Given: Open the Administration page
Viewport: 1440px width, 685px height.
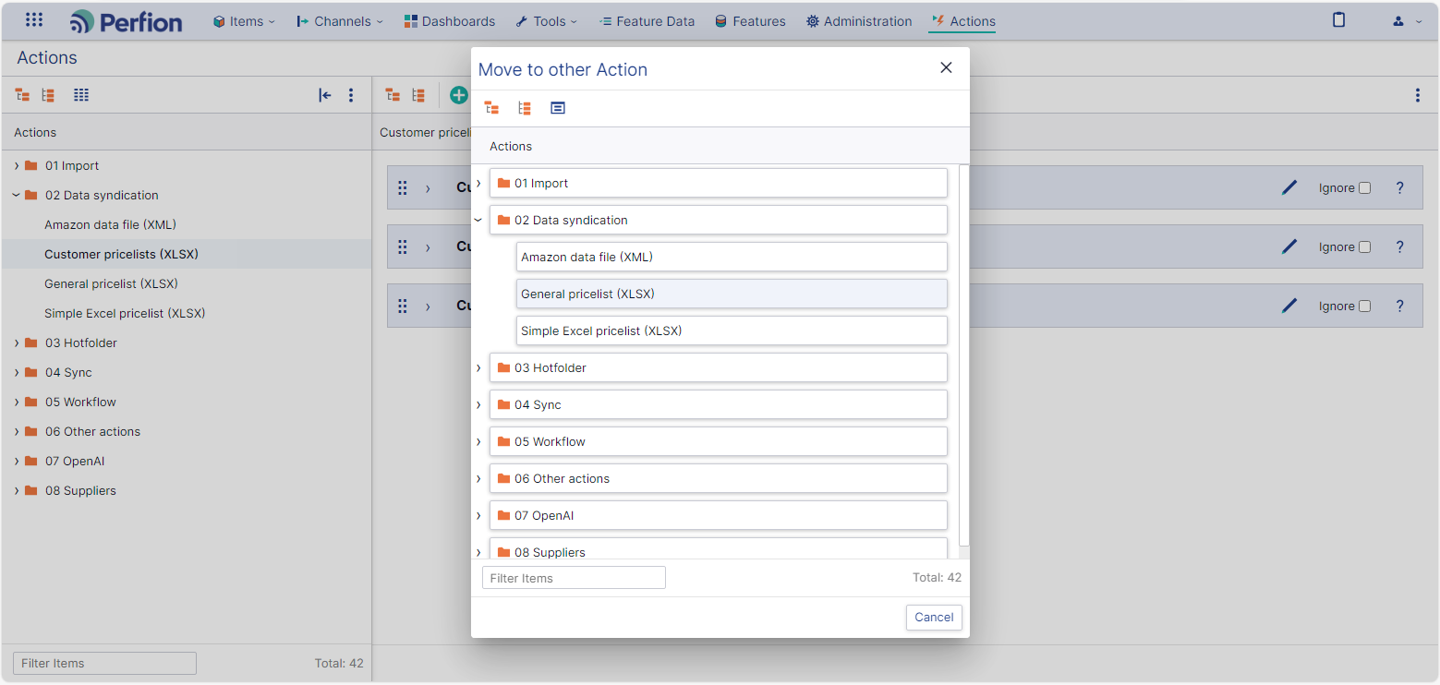Looking at the screenshot, I should click(859, 21).
